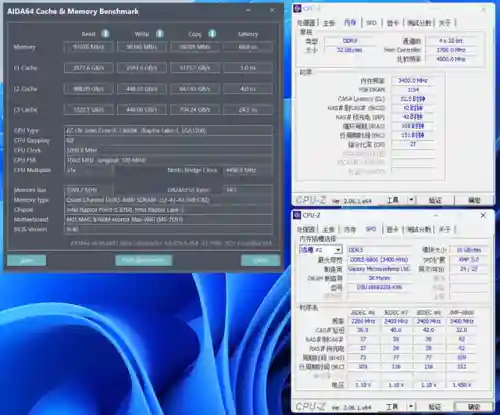Screen dimensions: 500x415
Task: Click 确定 button in the lower CPU-Z window
Action: pos(474,406)
